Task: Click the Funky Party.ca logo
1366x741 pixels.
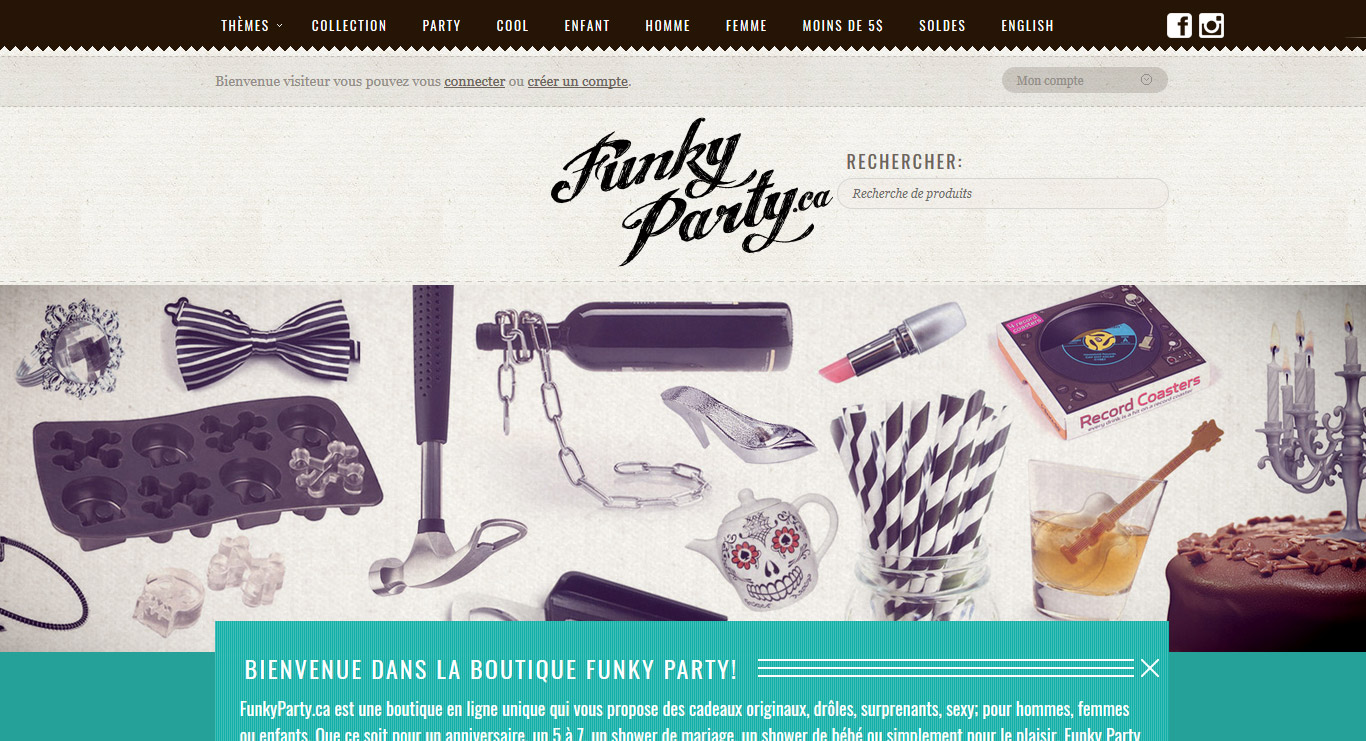Action: click(691, 192)
